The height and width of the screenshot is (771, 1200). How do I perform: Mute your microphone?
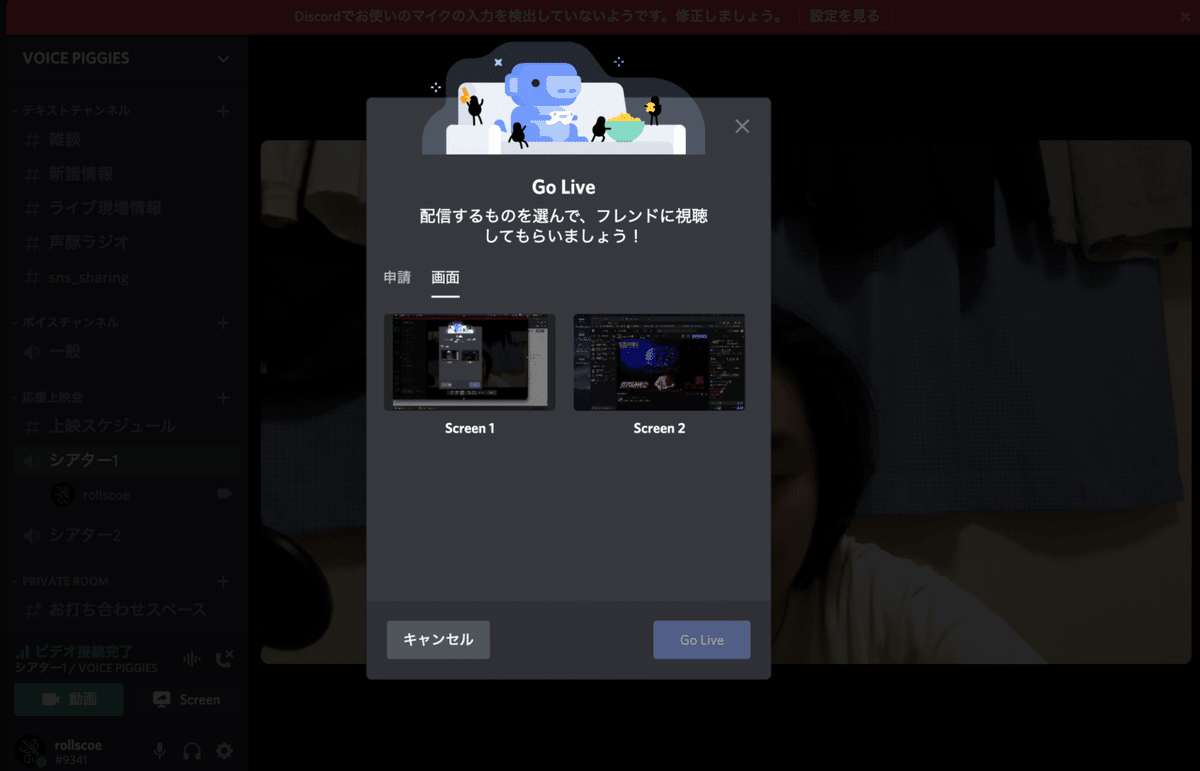coord(160,750)
